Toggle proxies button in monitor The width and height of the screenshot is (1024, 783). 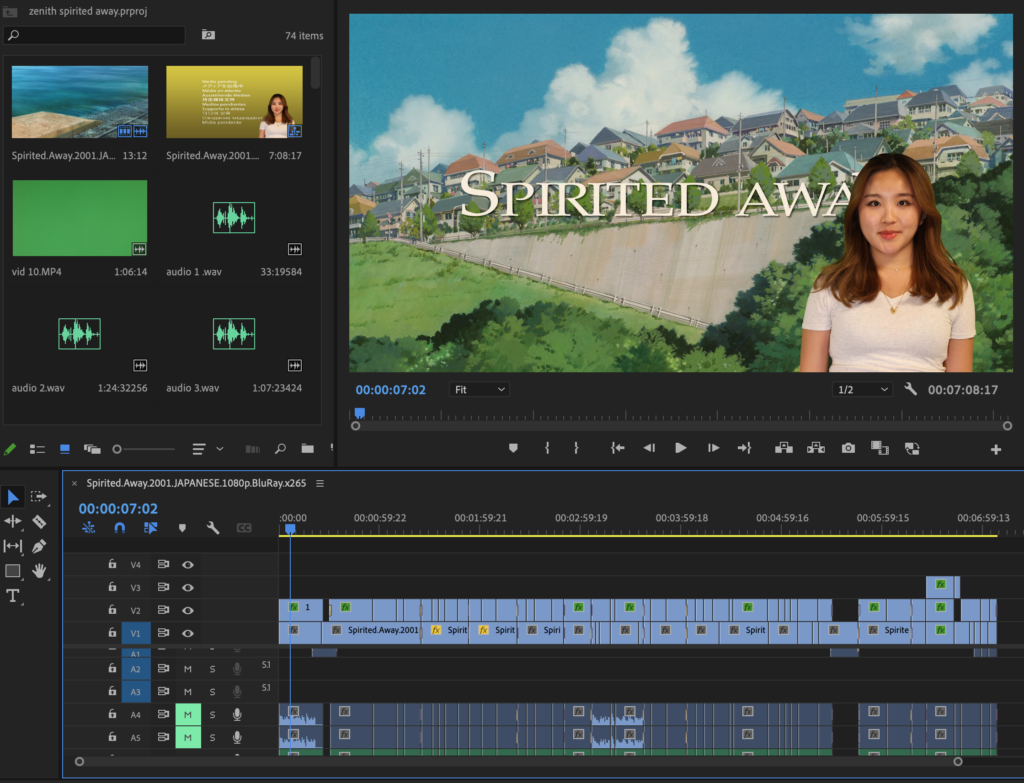tap(912, 449)
